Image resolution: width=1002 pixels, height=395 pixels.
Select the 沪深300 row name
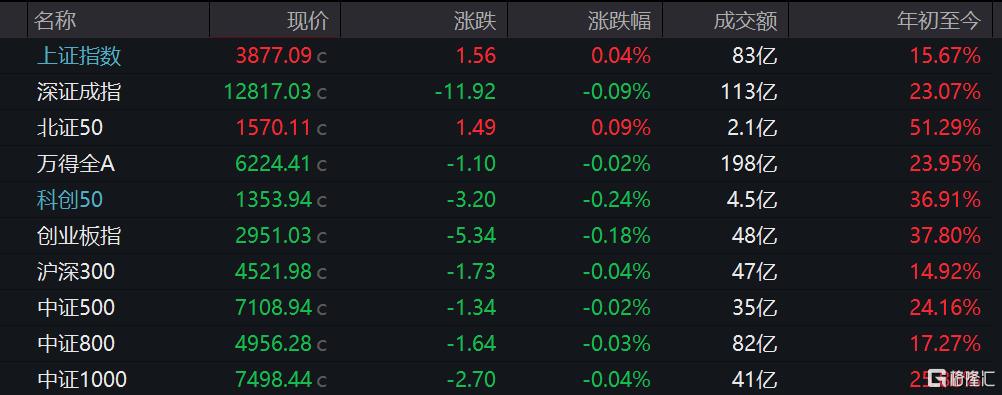pyautogui.click(x=75, y=272)
